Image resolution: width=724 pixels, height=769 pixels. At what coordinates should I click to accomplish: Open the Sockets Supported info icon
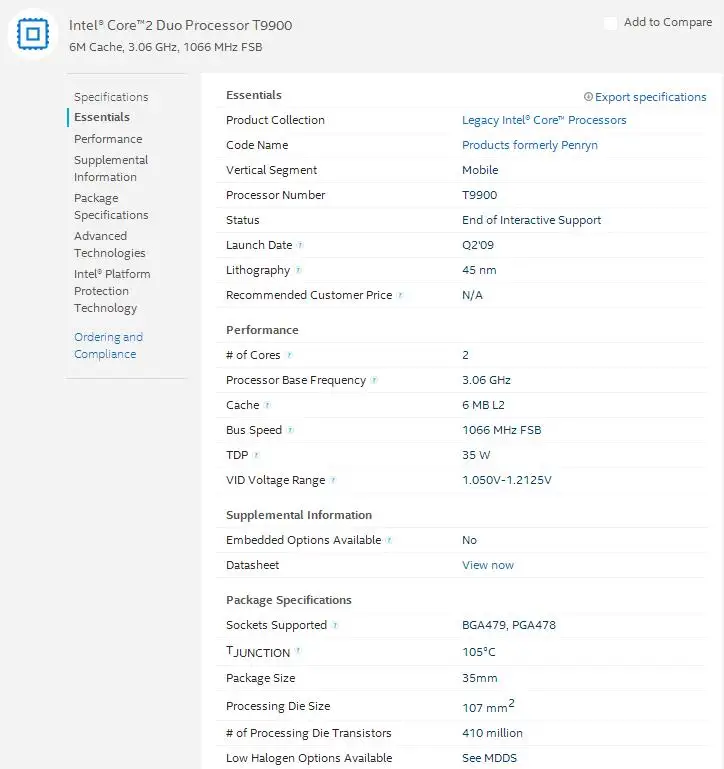pyautogui.click(x=335, y=625)
